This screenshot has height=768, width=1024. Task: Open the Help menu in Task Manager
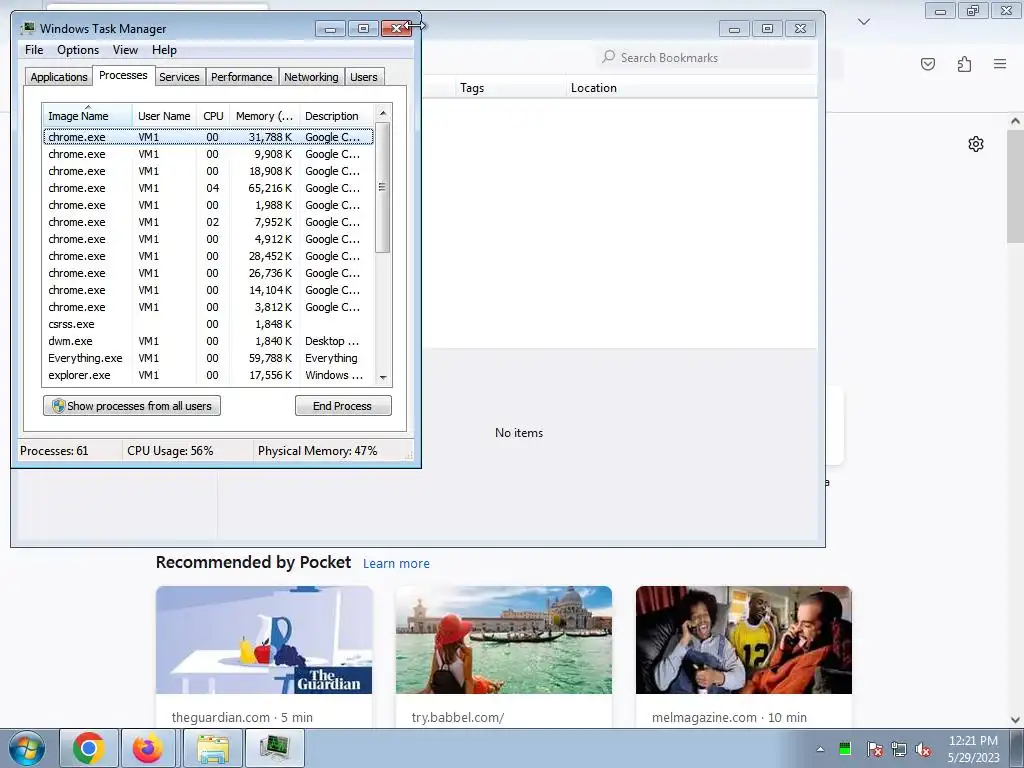pos(164,50)
